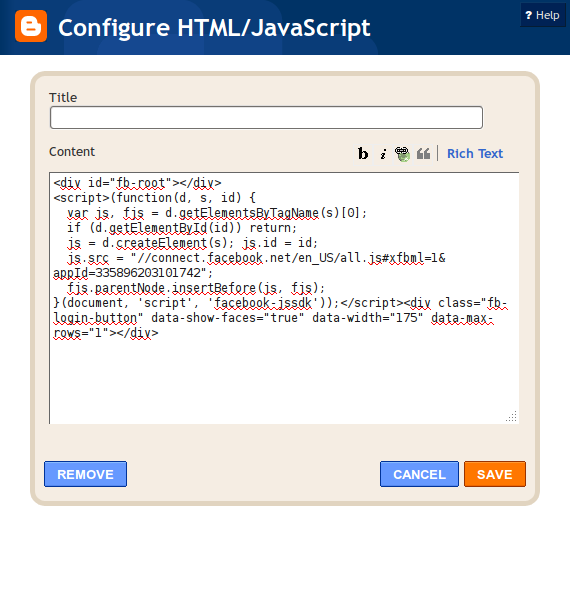Image resolution: width=570 pixels, height=600 pixels.
Task: Grab the textarea resize handle corner
Action: [x=512, y=416]
